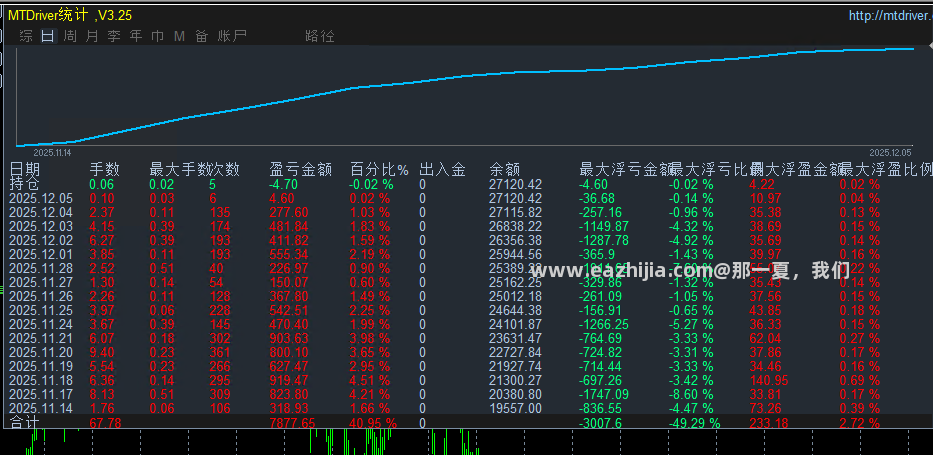Viewport: 933px width, 455px height.
Task: Click total floating loss percentage -49.29 %
Action: 694,423
